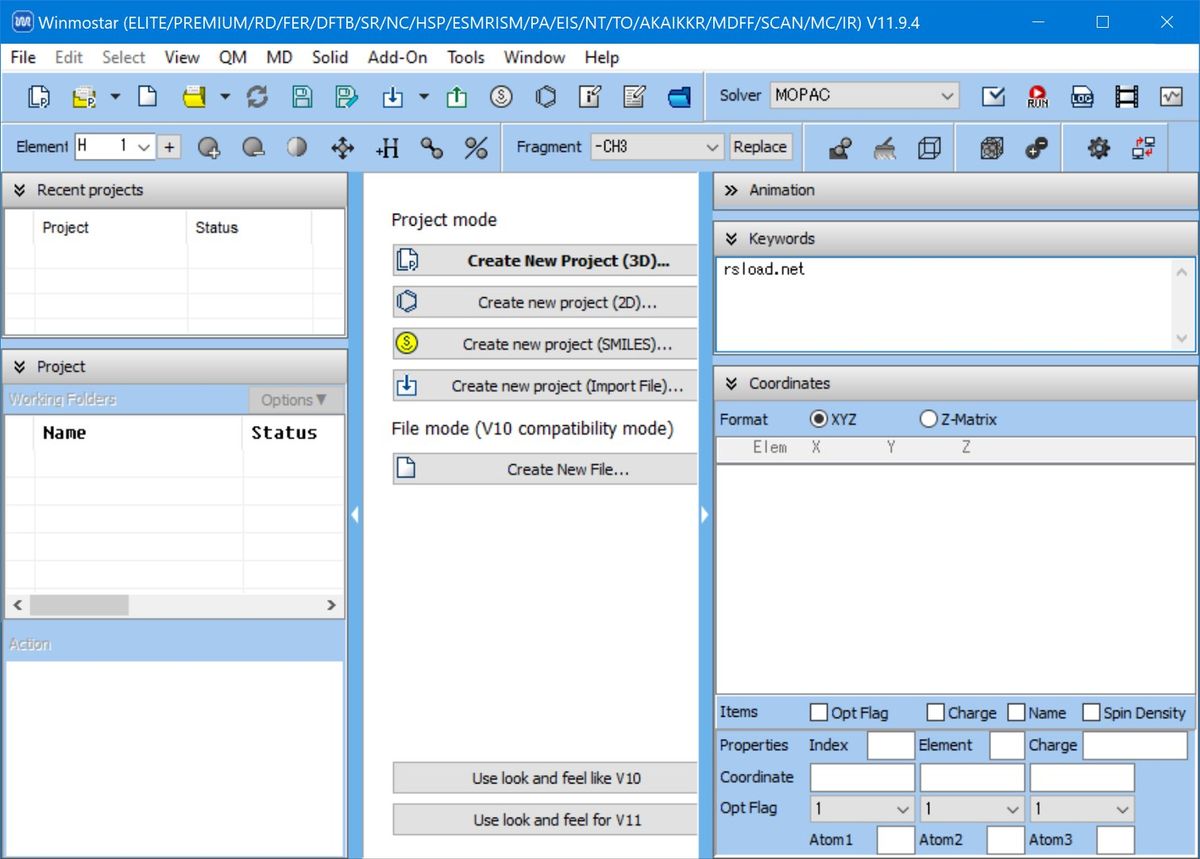The image size is (1200, 859).
Task: Open the Fragment -CH3 dropdown
Action: 656,147
